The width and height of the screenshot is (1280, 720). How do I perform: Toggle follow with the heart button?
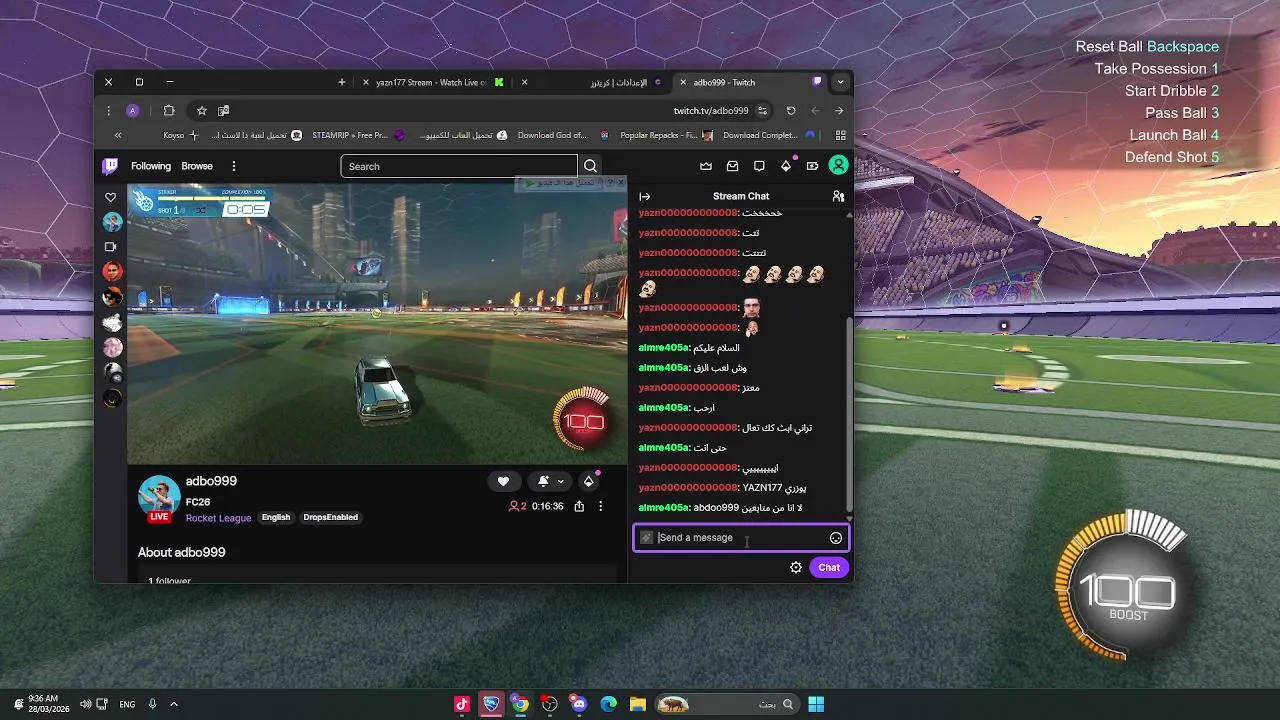click(503, 481)
